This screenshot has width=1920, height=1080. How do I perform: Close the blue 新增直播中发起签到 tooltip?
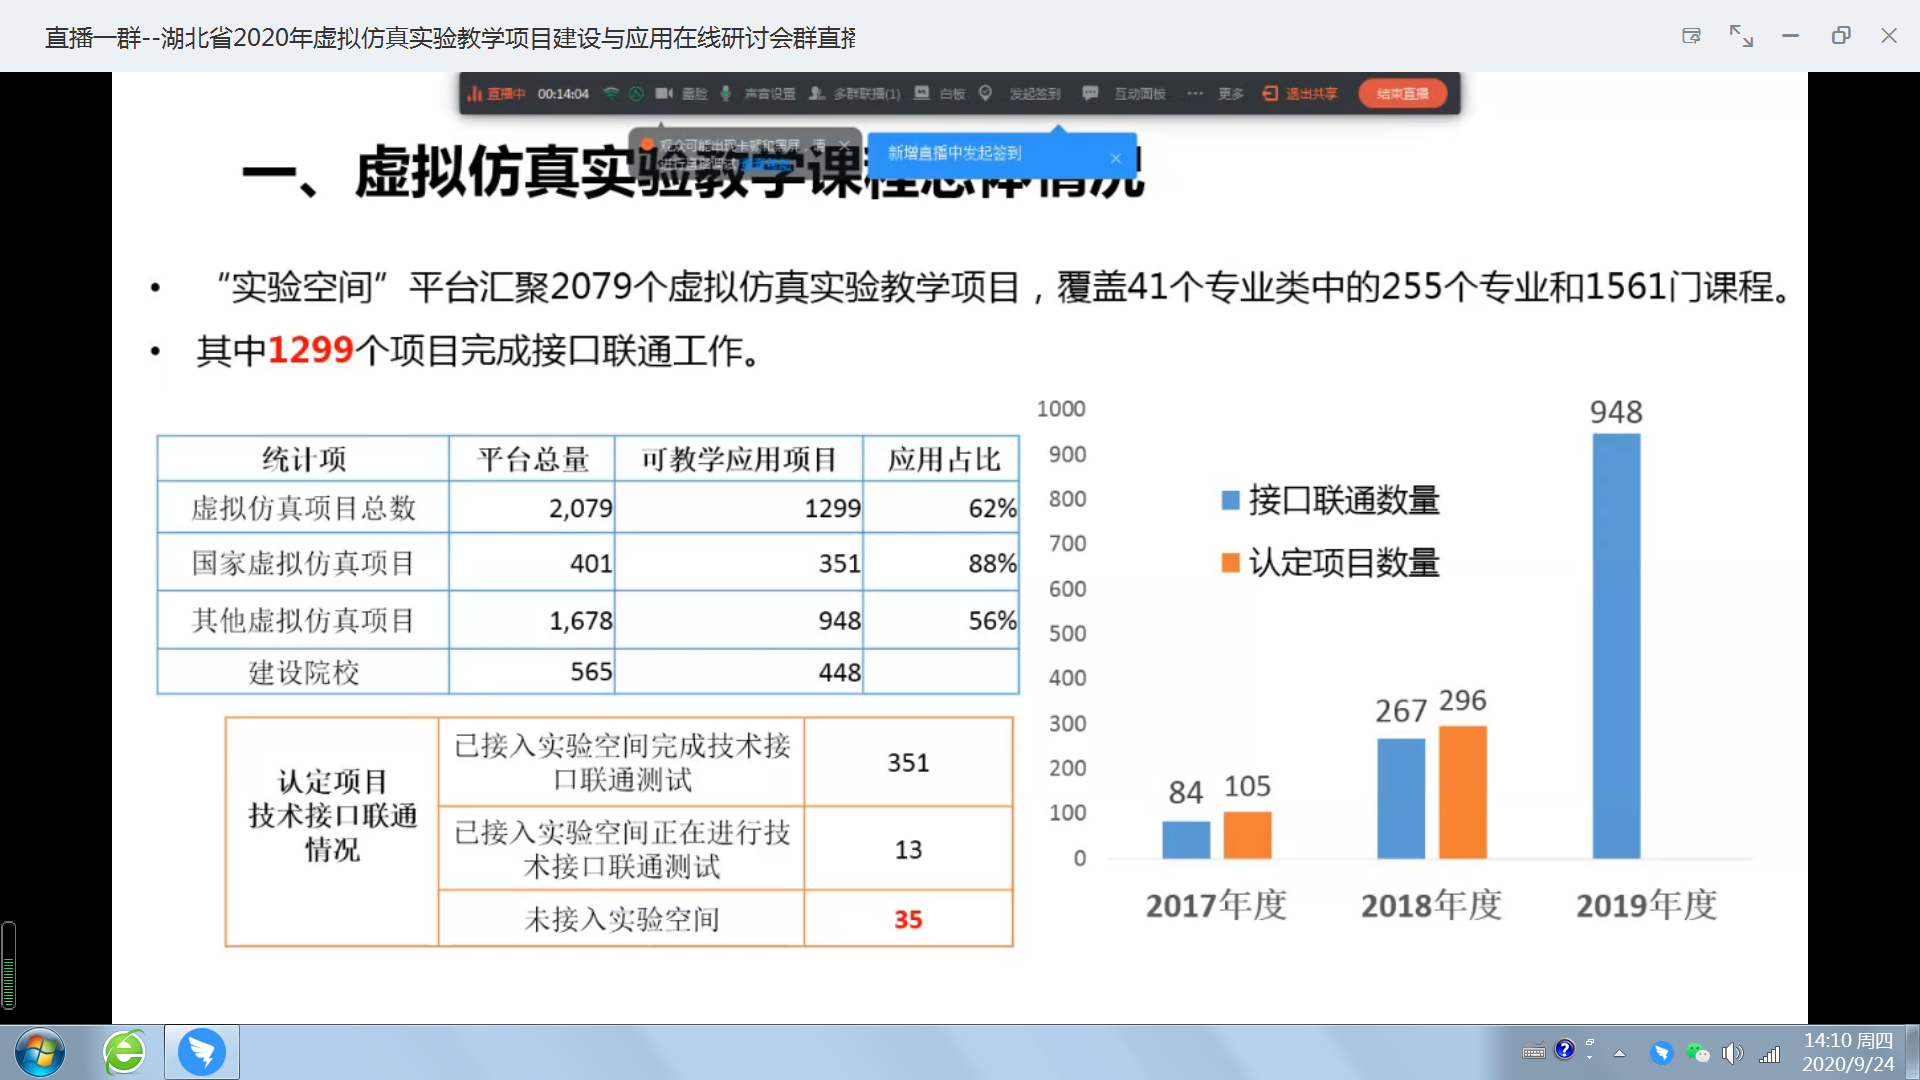[x=1116, y=158]
